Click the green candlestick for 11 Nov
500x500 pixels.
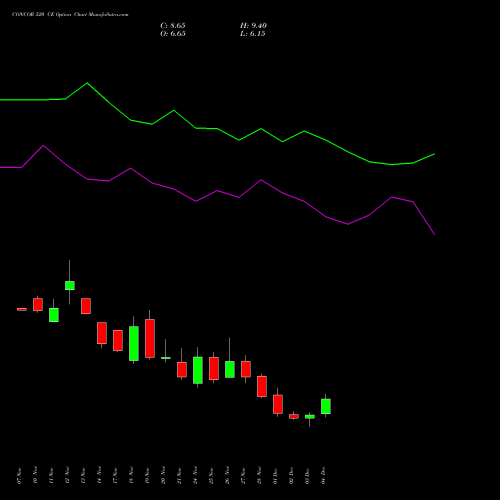tap(54, 315)
